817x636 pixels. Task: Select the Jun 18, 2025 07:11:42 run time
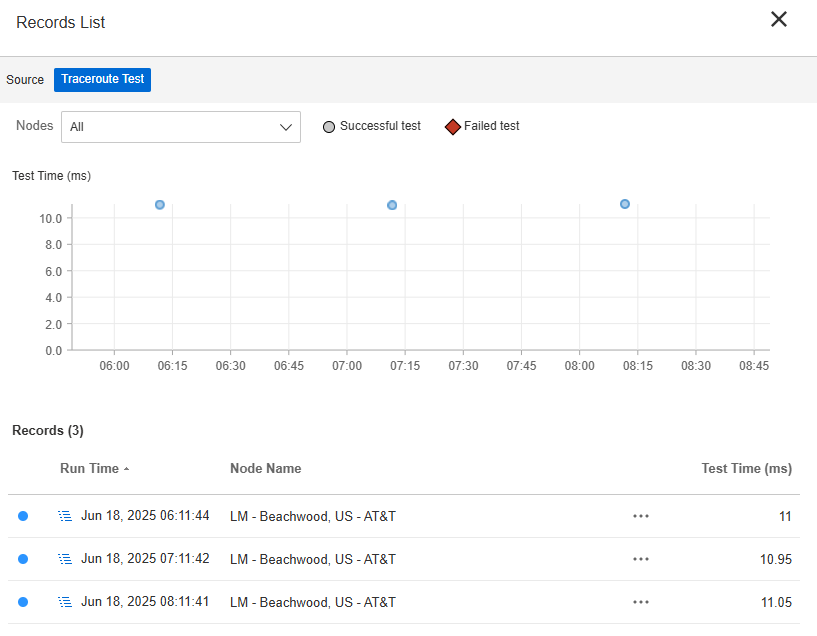145,559
